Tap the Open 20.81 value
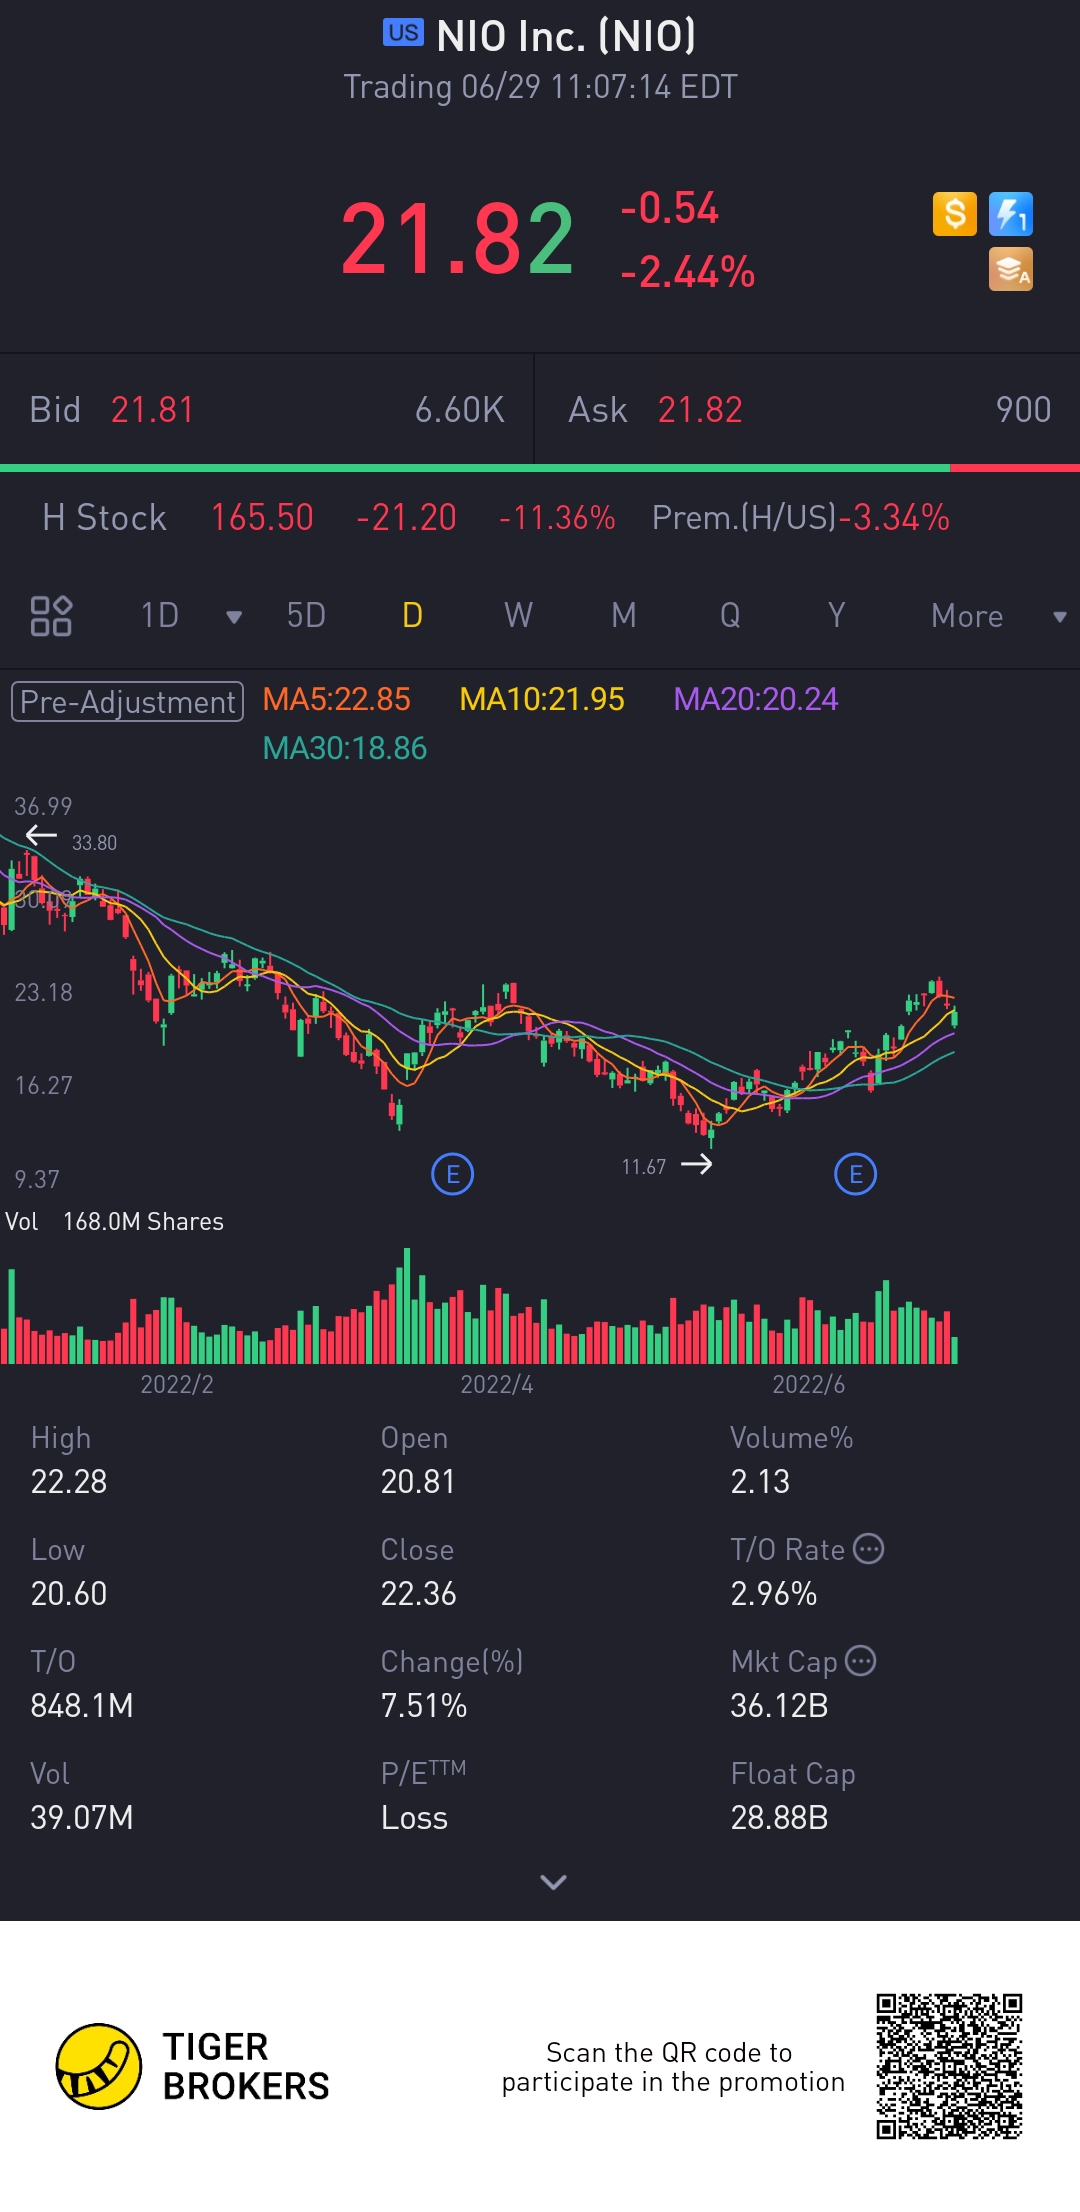Image resolution: width=1080 pixels, height=2212 pixels. tap(418, 1481)
